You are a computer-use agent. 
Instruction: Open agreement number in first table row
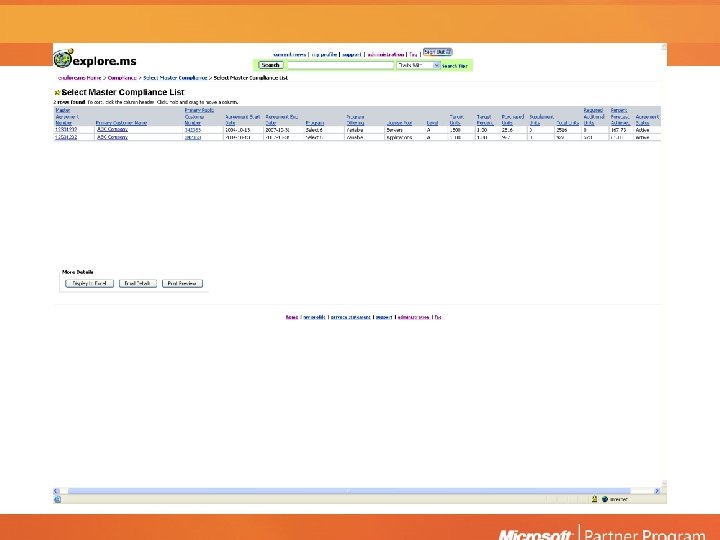66,130
